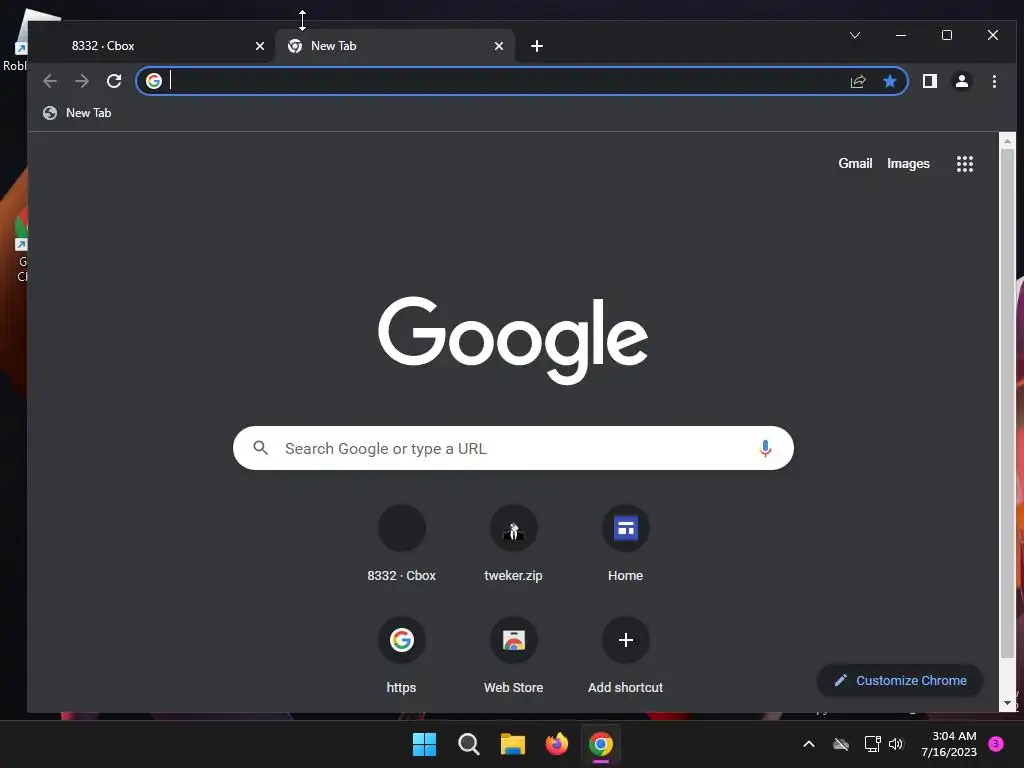Open the New Tab bookmark in bookmarks bar
The image size is (1024, 768).
tap(77, 113)
